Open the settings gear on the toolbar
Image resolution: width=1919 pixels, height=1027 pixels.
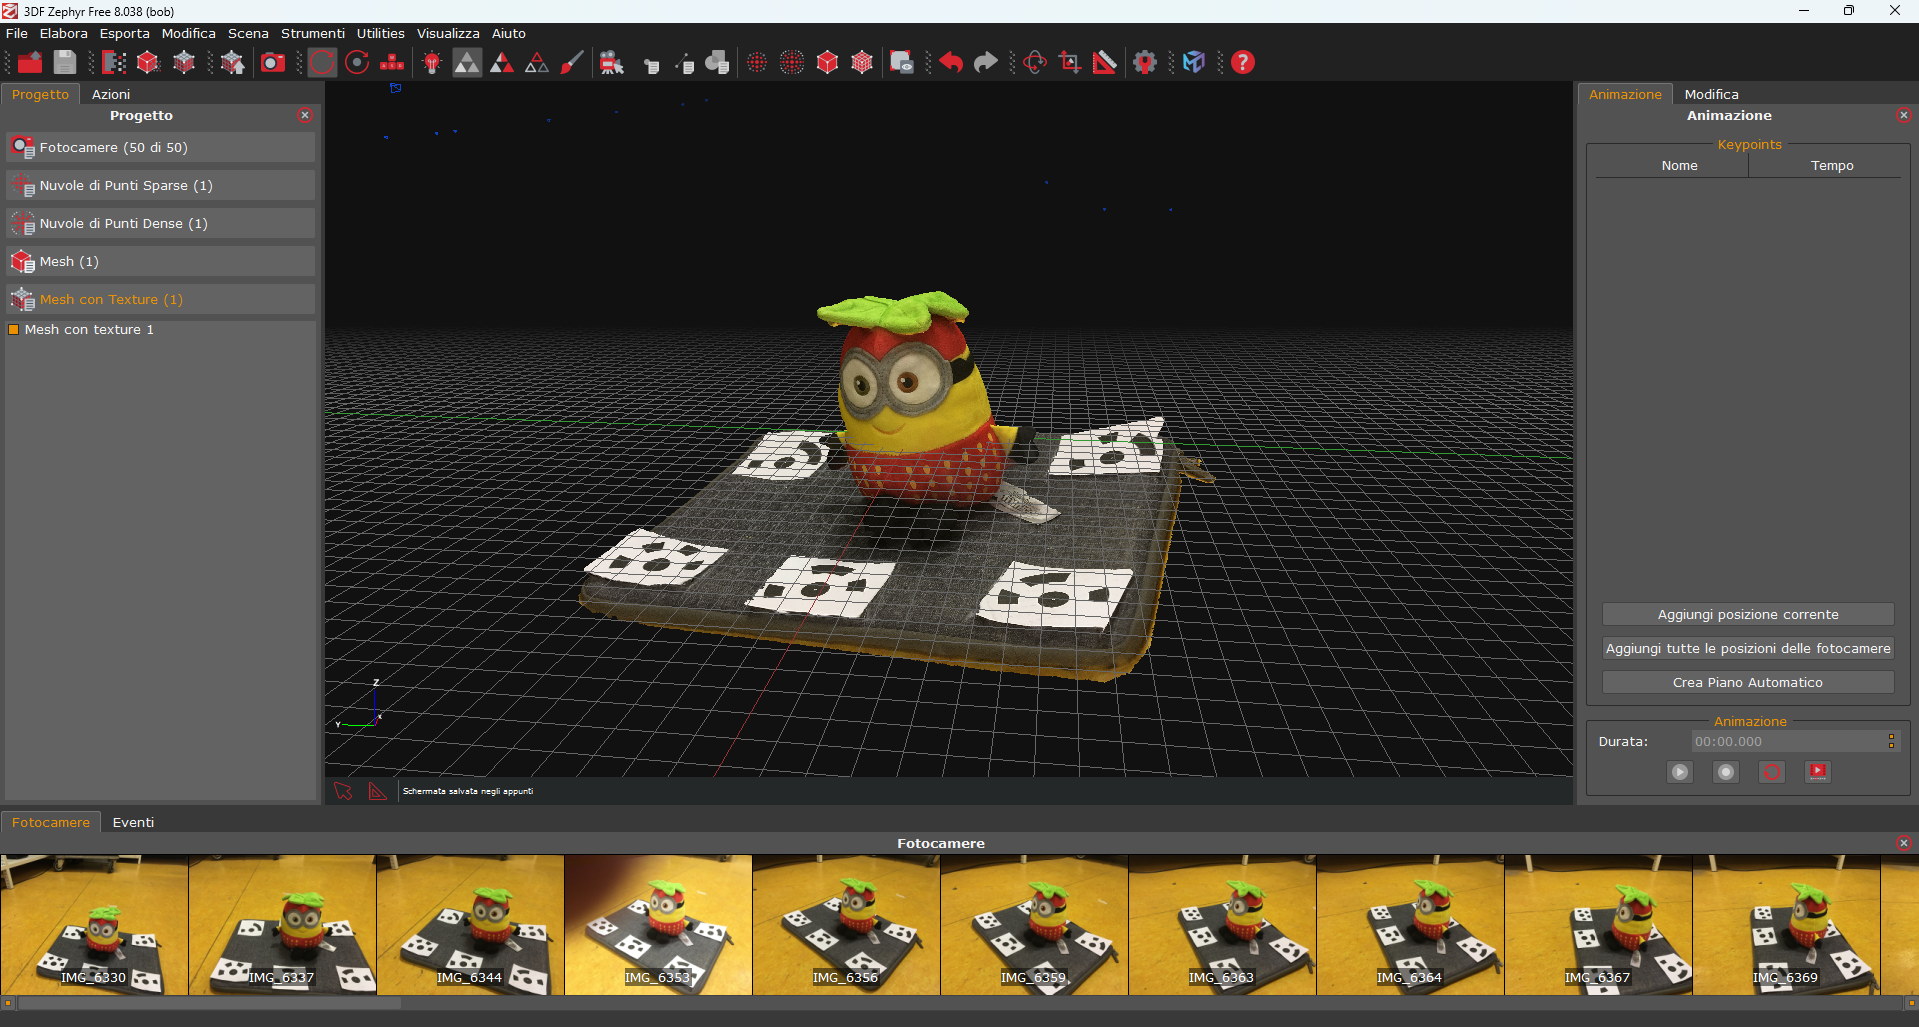point(1144,62)
